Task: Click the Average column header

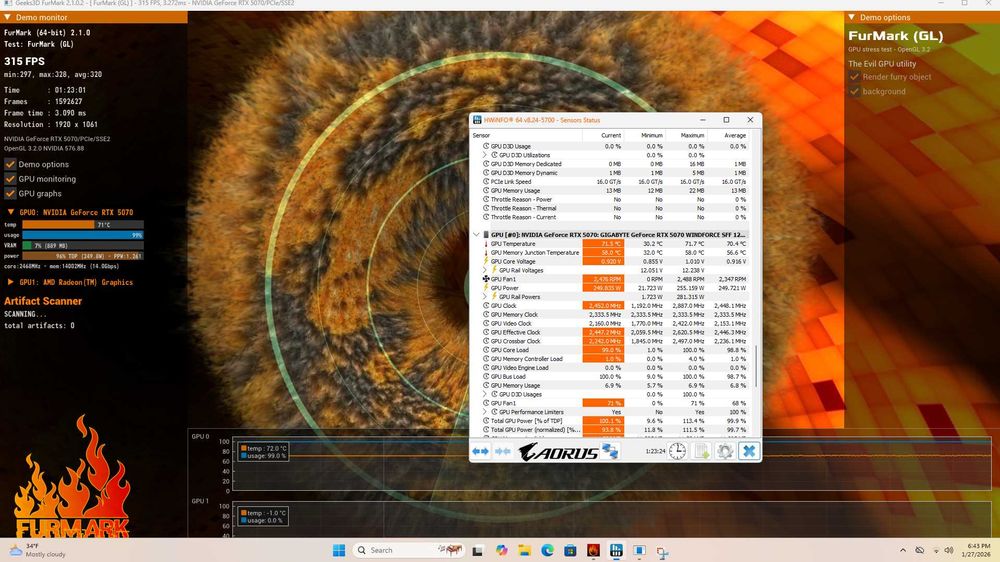Action: click(x=728, y=135)
